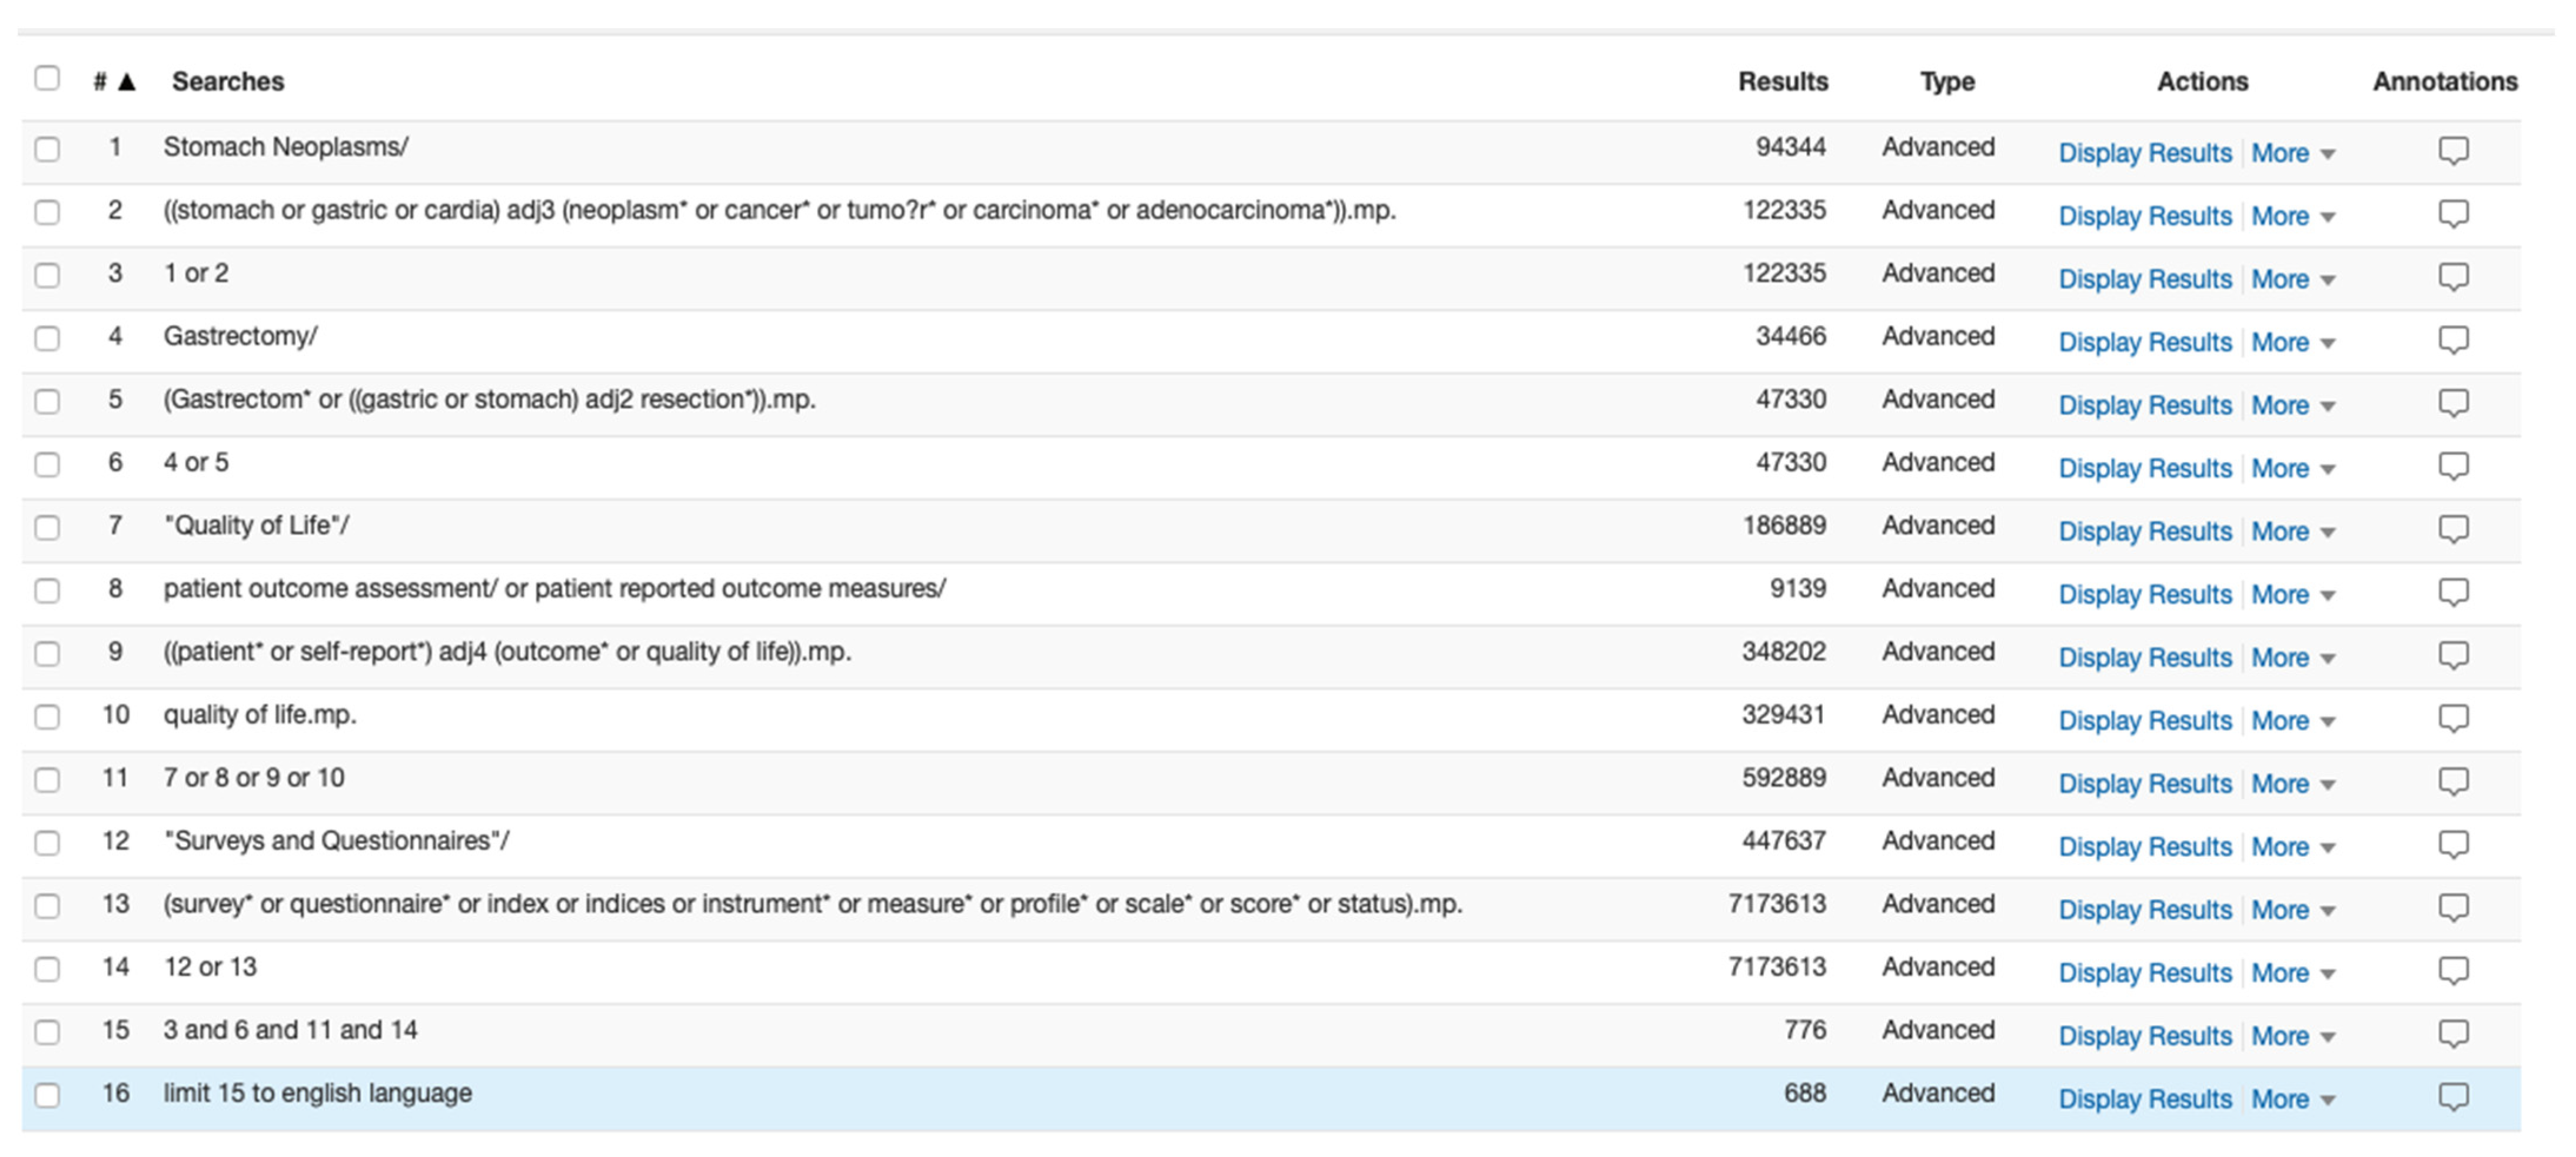
Task: Annotate search 15 '3 and 6 and 11 and 14'
Action: click(x=2453, y=1033)
